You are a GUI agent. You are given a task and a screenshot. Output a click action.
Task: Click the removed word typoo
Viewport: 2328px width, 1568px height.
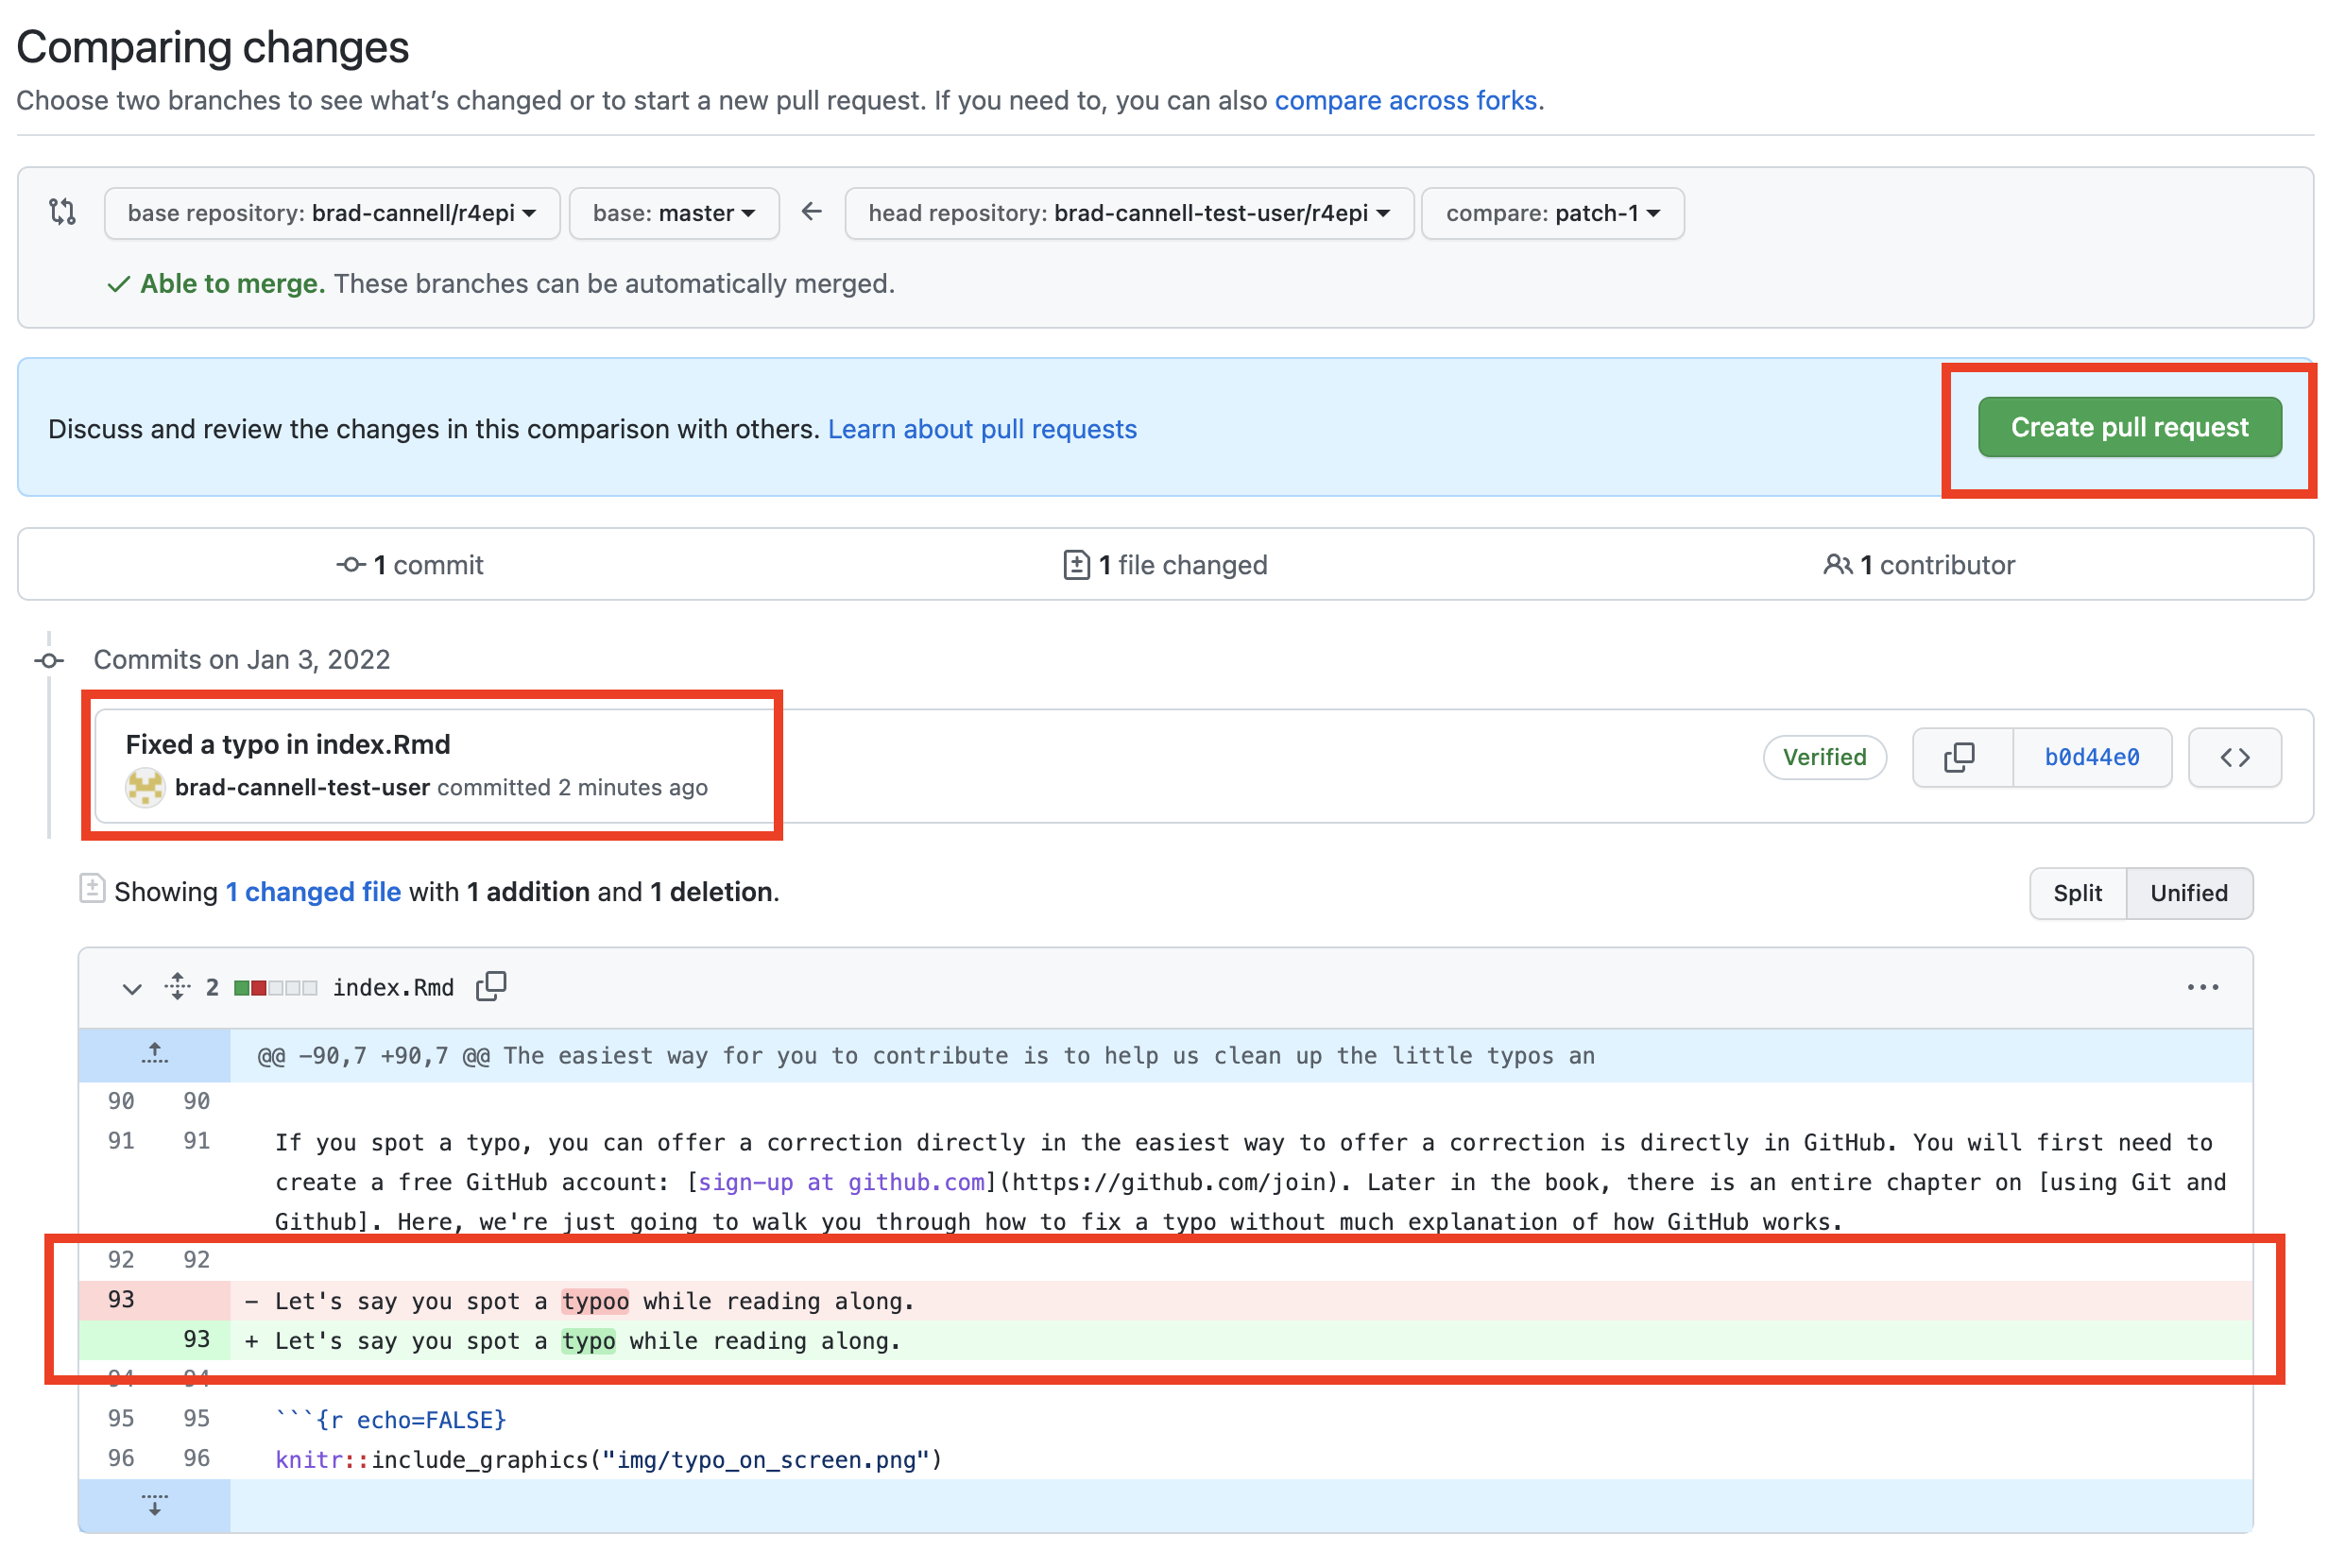(x=595, y=1301)
